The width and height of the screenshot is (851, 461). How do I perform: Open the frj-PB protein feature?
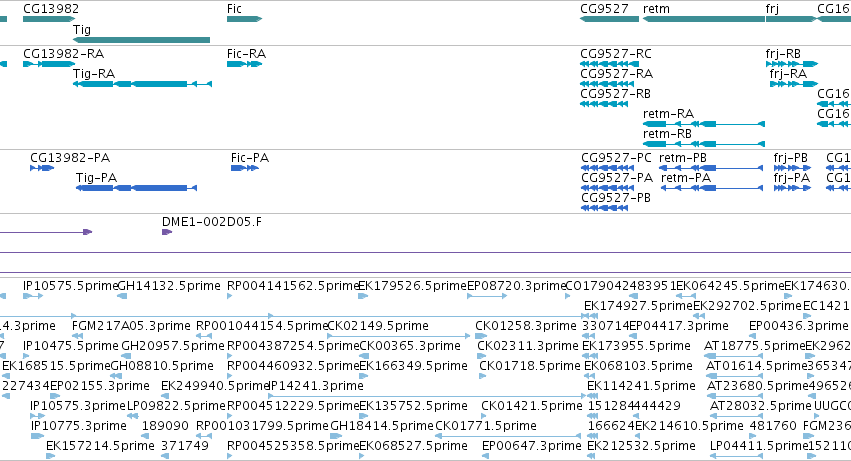(x=792, y=168)
